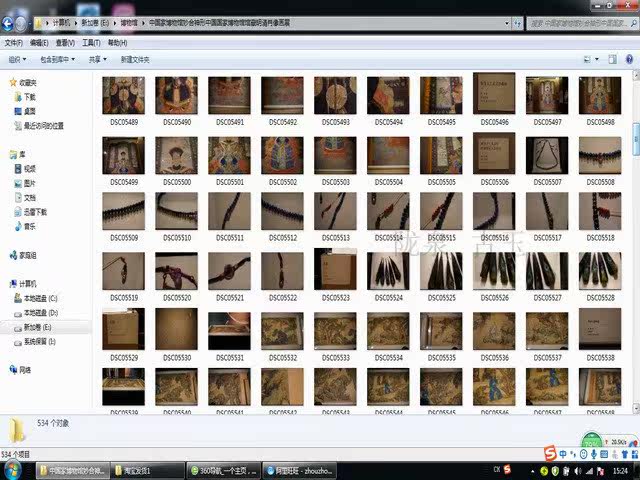Select 新加卷 (E:) in the address breadcrumb

coord(95,23)
